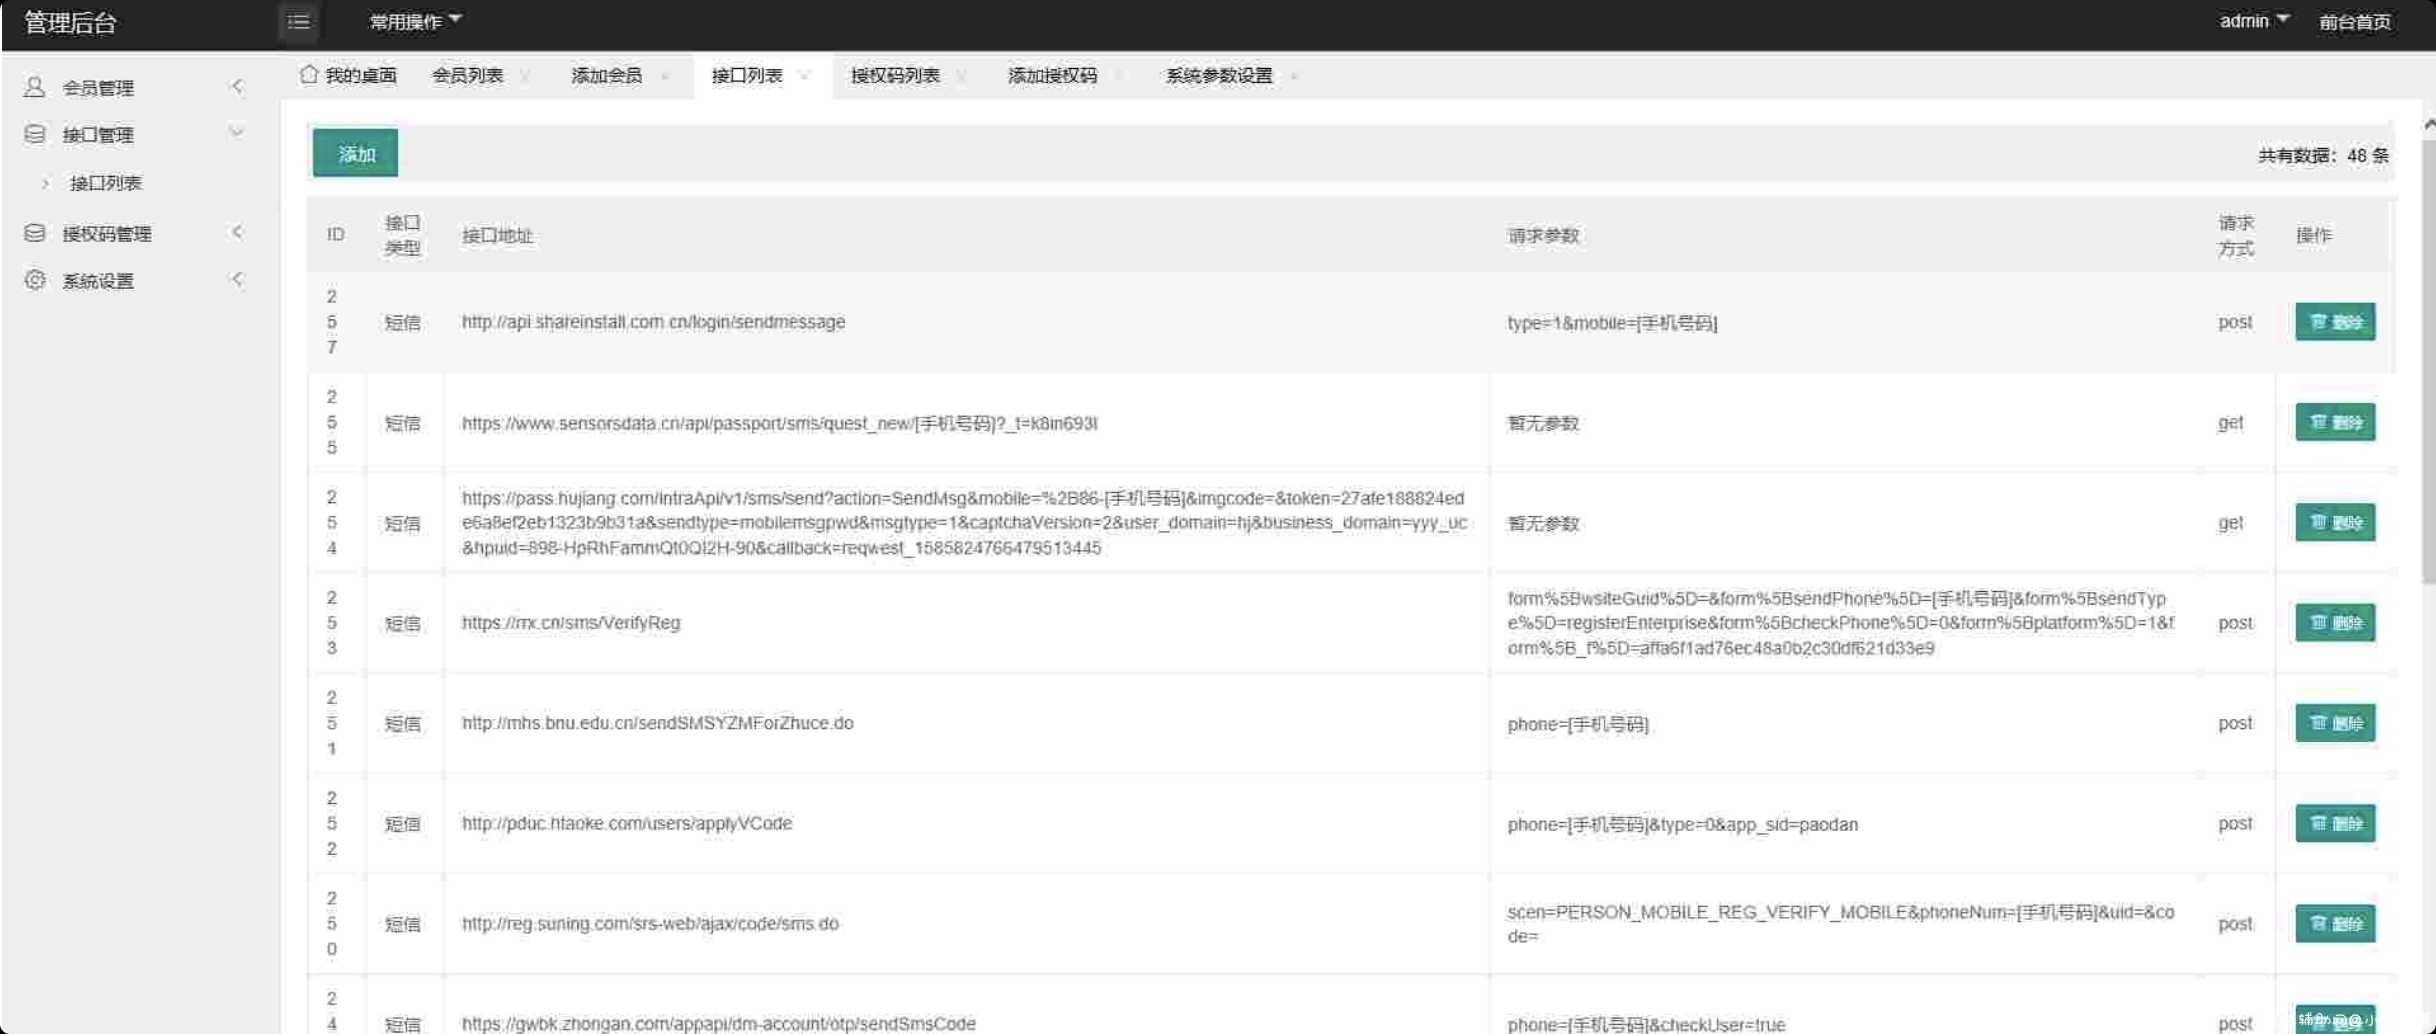The height and width of the screenshot is (1034, 2436).
Task: Close the 系统参数设置 tab with its x icon
Action: point(1295,76)
